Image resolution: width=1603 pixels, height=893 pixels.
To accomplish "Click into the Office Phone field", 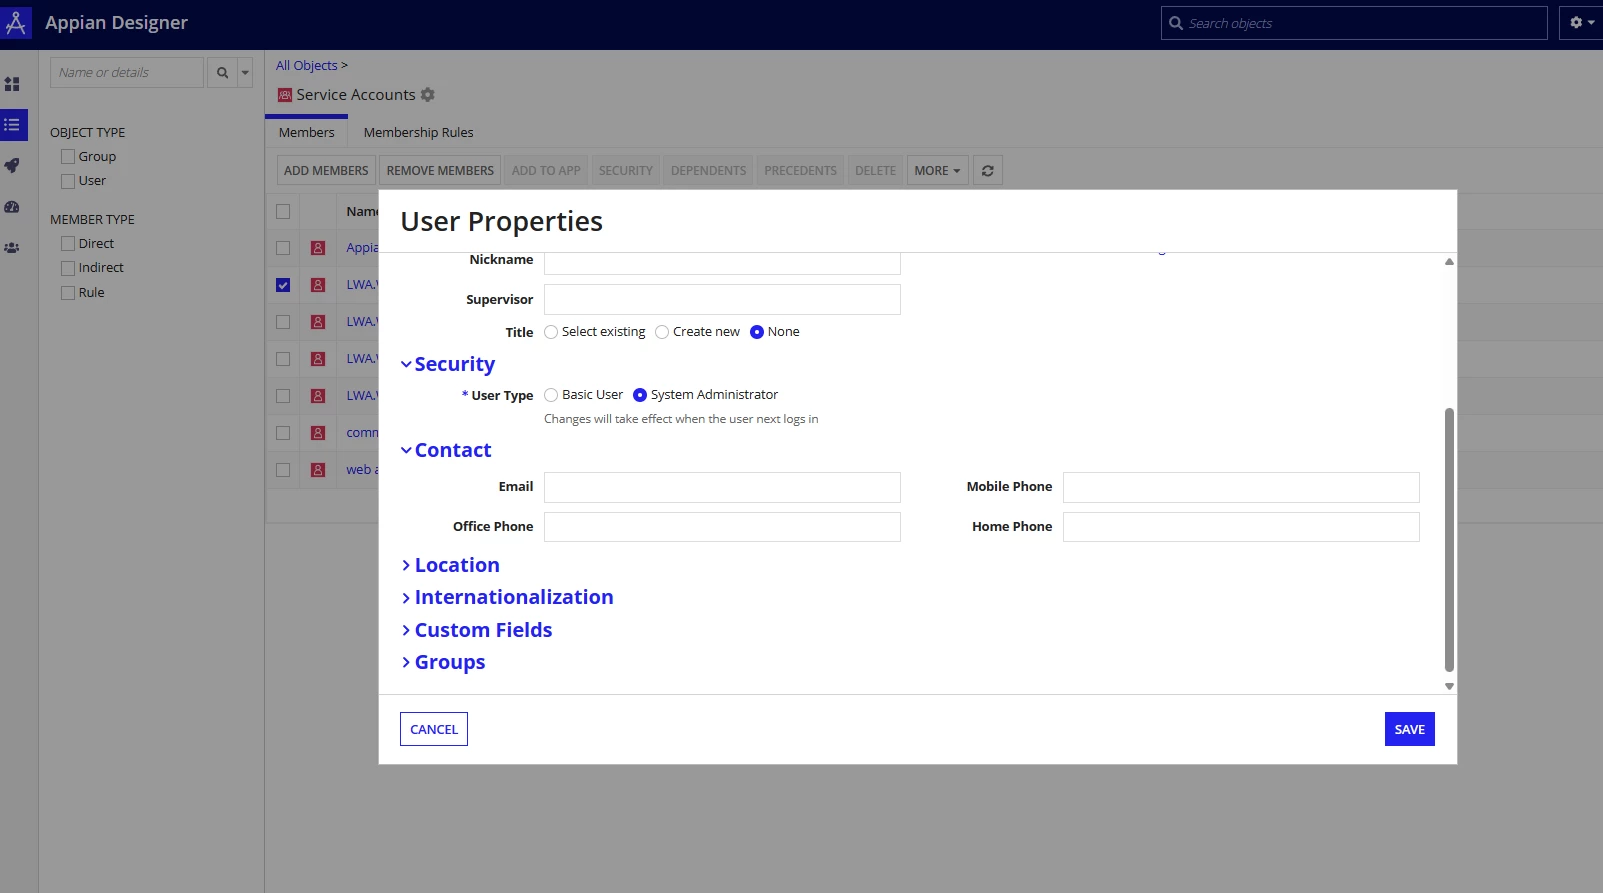I will coord(722,527).
